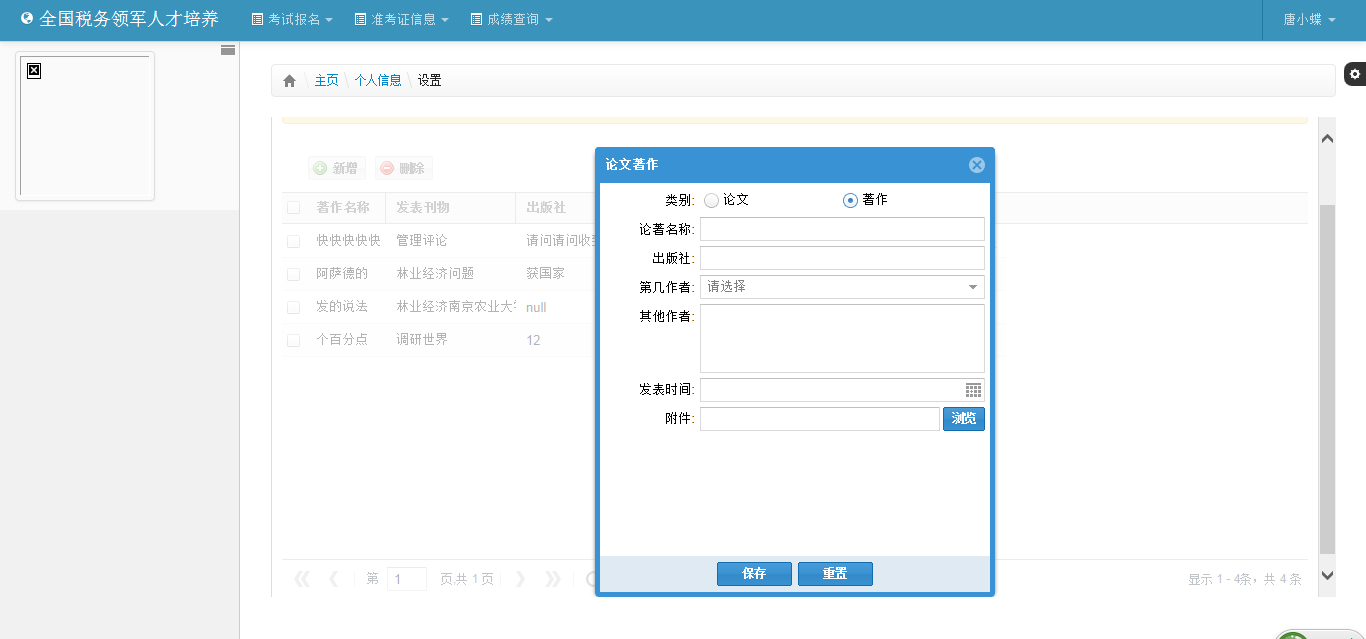
Task: Click the 重置 button
Action: pos(835,574)
